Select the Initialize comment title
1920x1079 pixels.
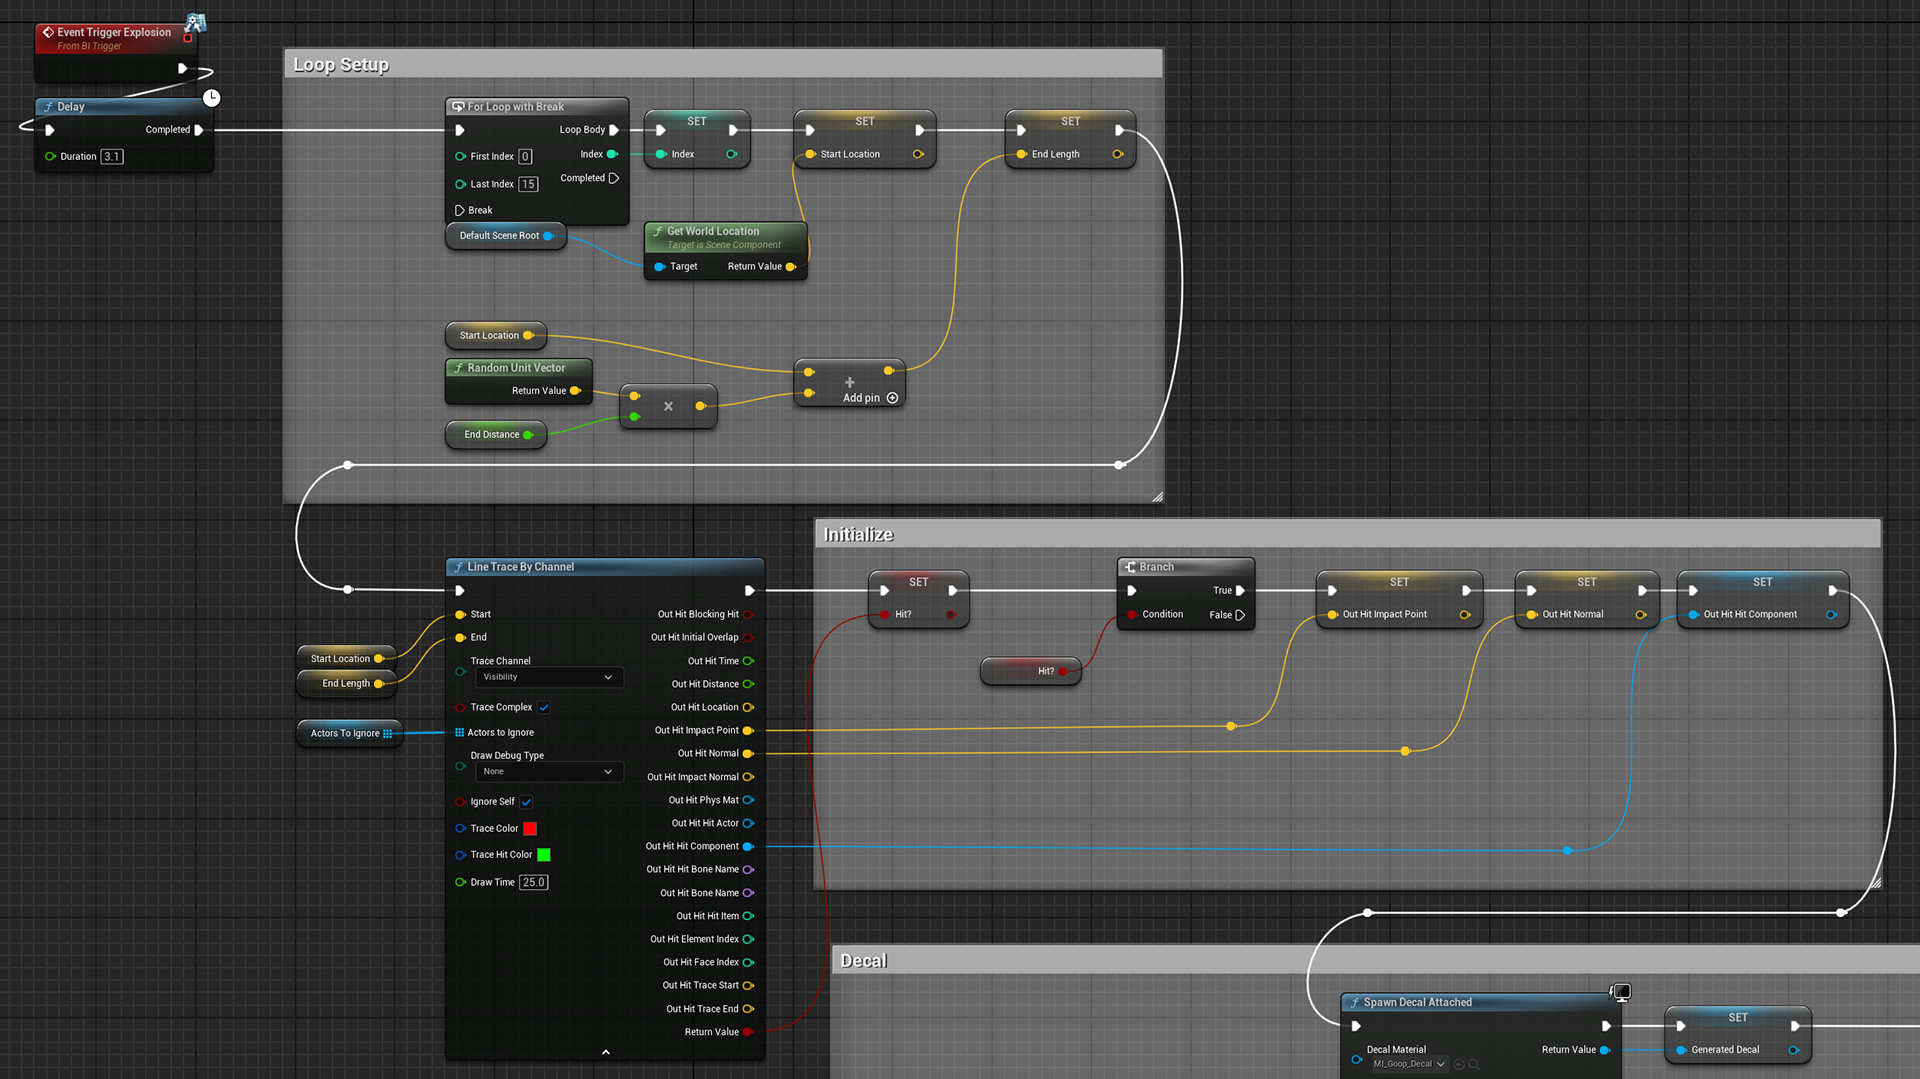coord(858,535)
